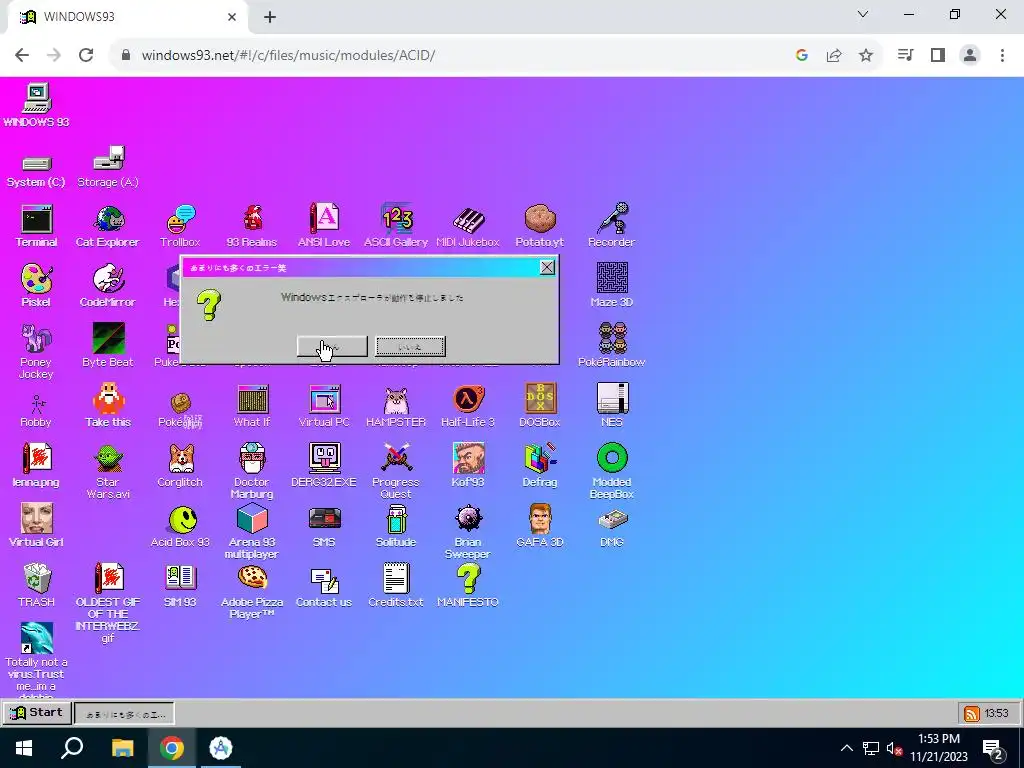Viewport: 1024px width, 768px height.
Task: Launch the SMS console icon
Action: [x=324, y=526]
